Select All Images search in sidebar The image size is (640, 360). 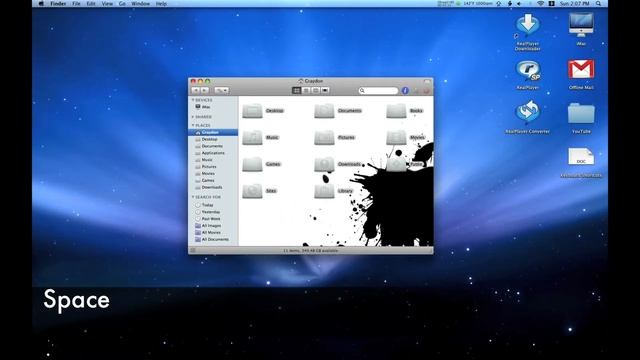[x=213, y=226]
